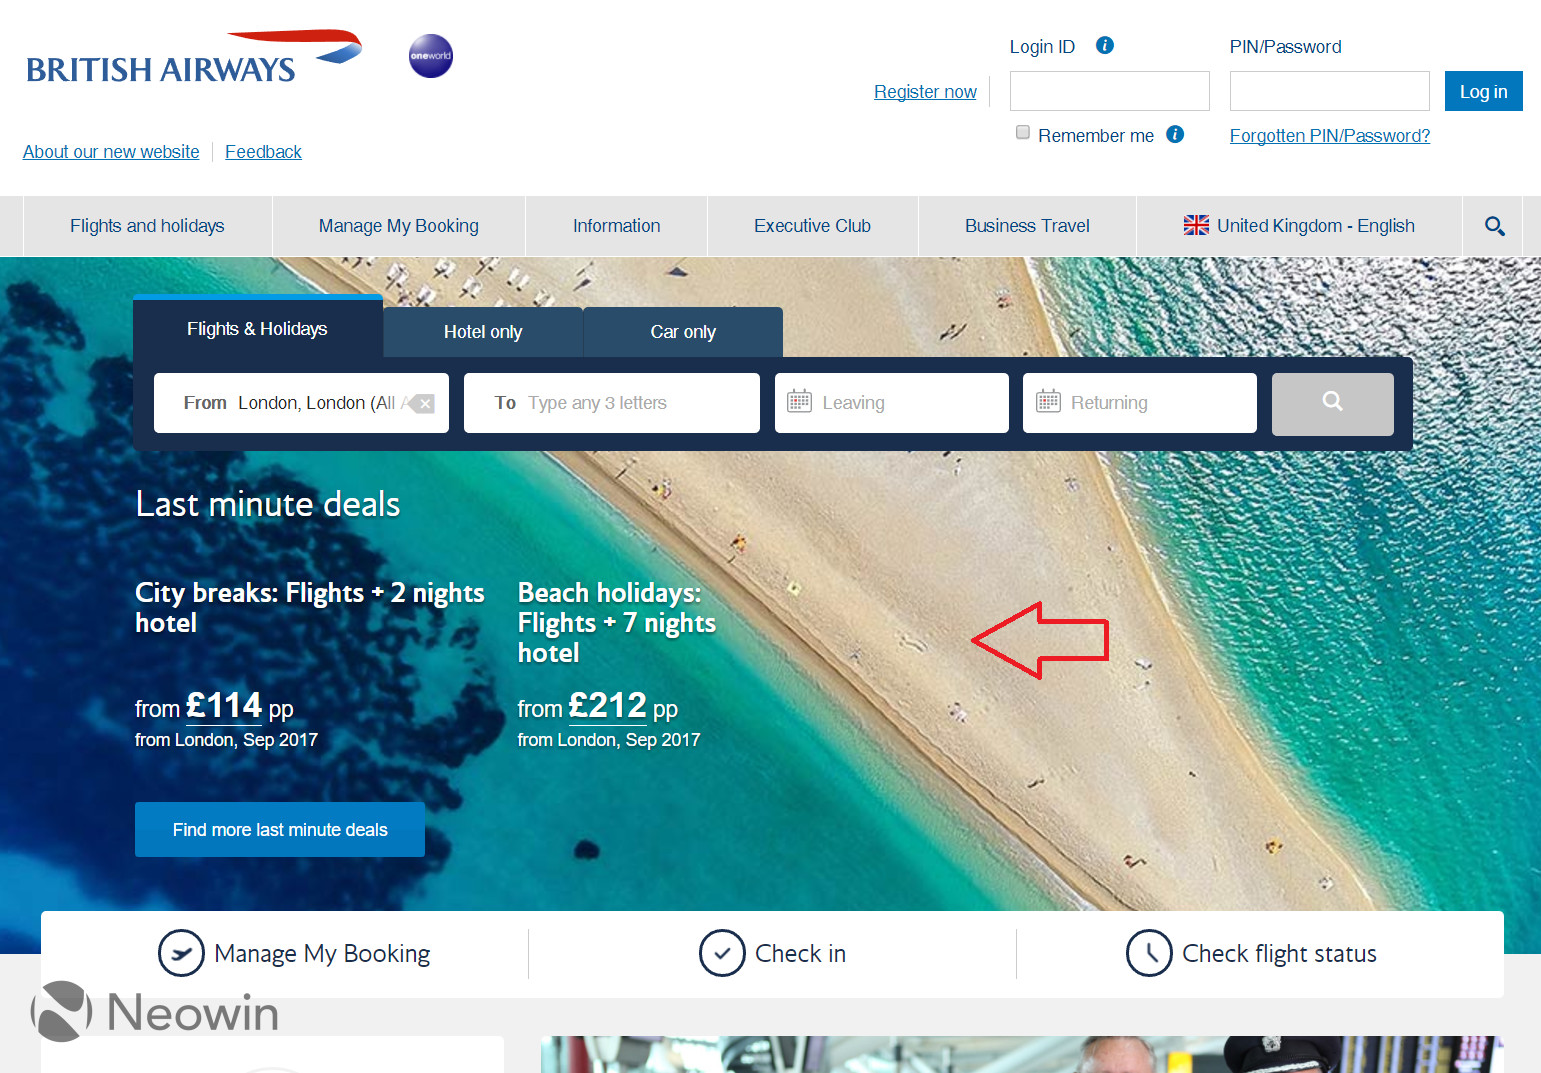The height and width of the screenshot is (1073, 1541).
Task: Click the Log in button
Action: [1483, 91]
